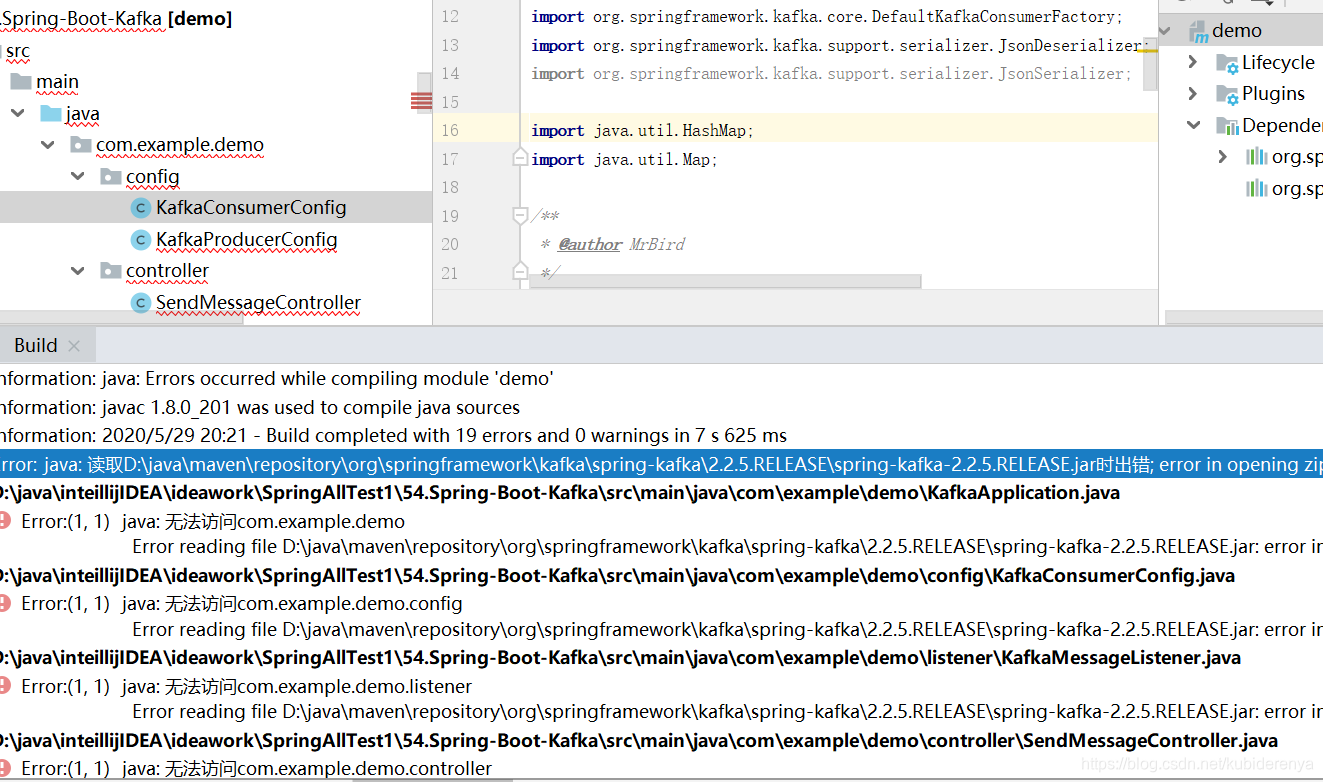Place cursor on import java.util.HashMap line
1323x782 pixels.
[642, 131]
